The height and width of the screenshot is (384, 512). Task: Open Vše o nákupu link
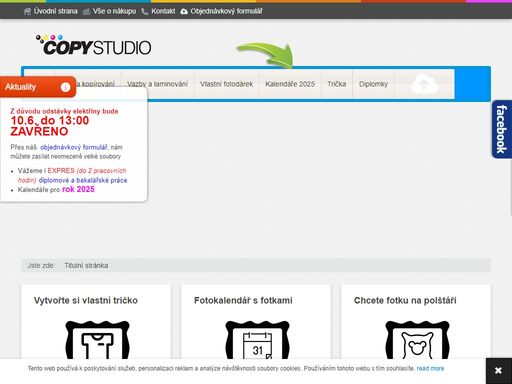click(114, 11)
